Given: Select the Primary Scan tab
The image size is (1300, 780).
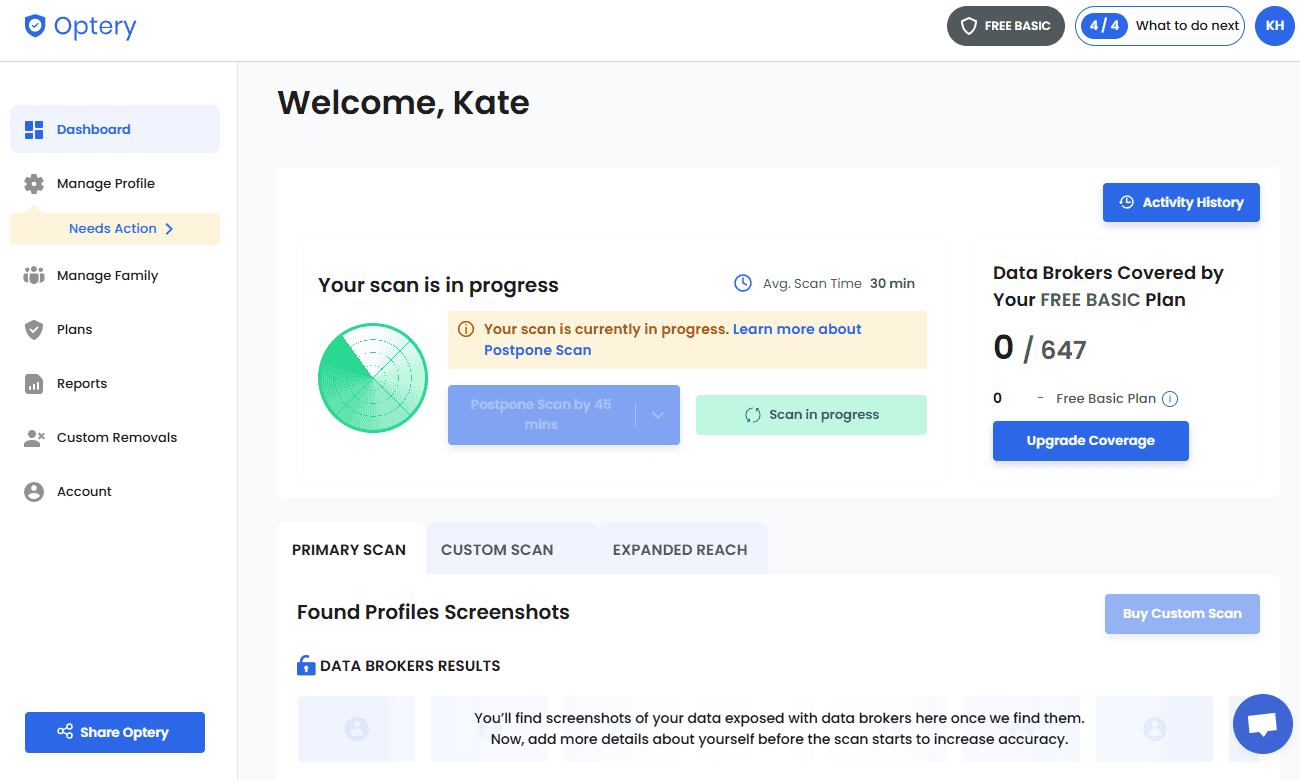Looking at the screenshot, I should tap(349, 550).
